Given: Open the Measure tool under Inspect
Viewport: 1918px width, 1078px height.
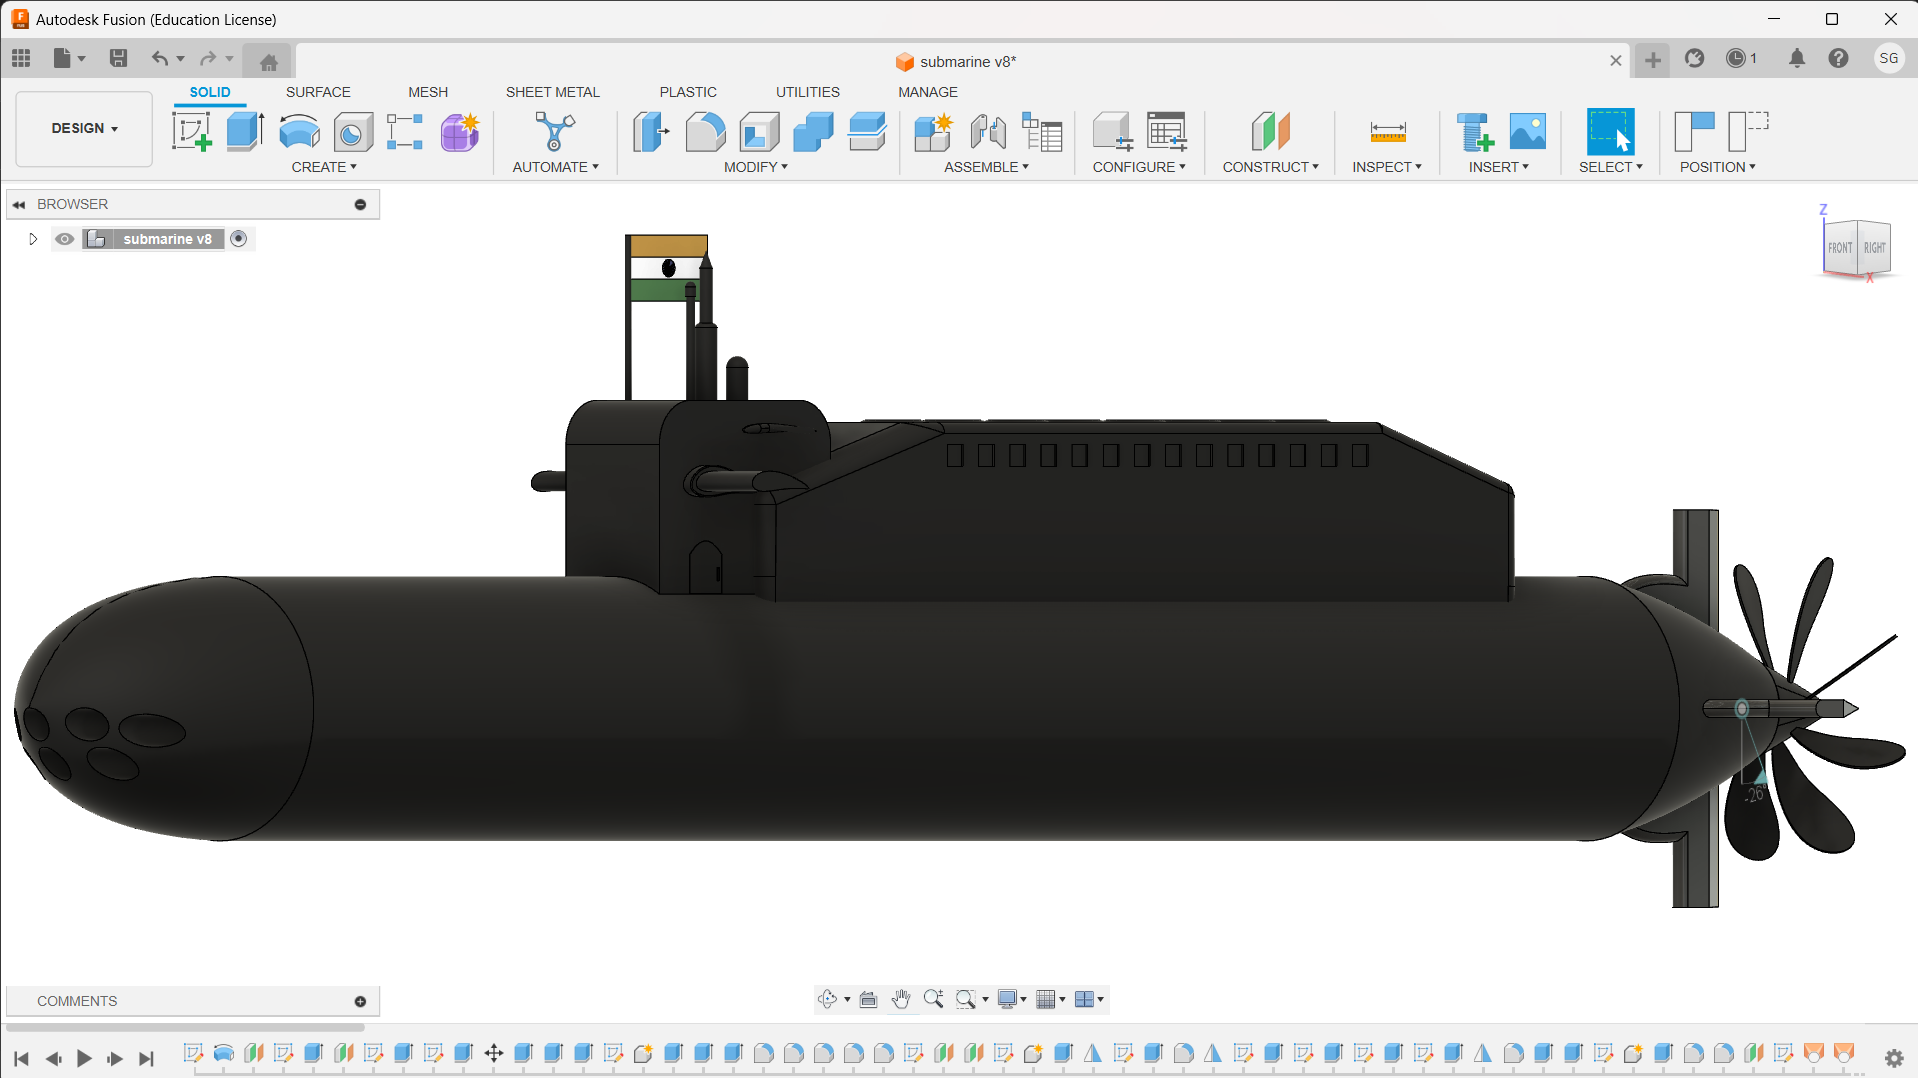Looking at the screenshot, I should [x=1387, y=131].
